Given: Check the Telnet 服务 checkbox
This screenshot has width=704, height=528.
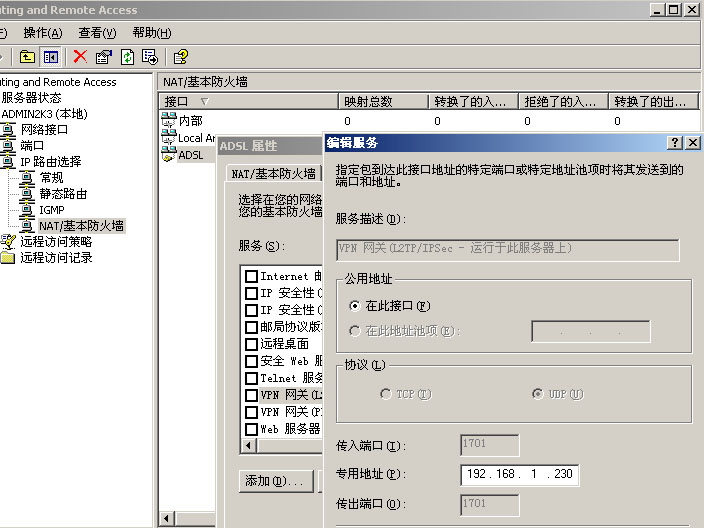Looking at the screenshot, I should [x=251, y=378].
